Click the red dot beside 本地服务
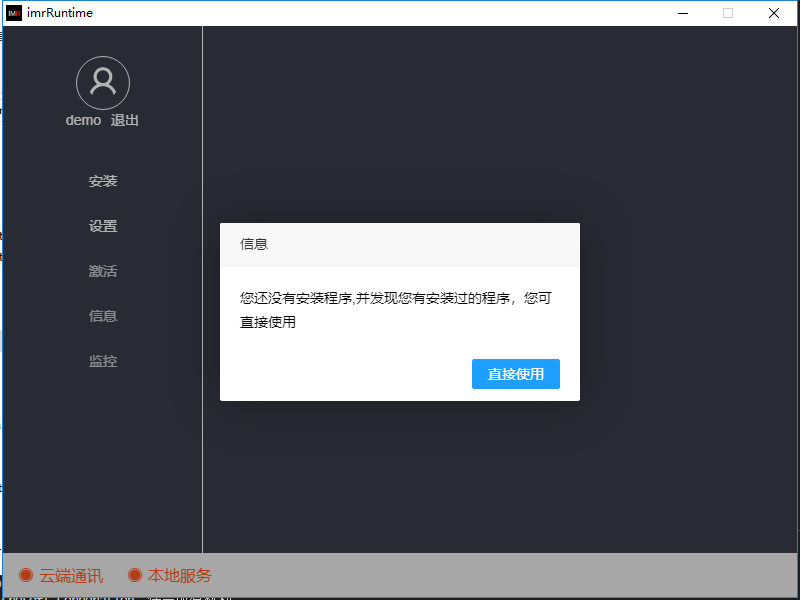This screenshot has height=600, width=800. coord(135,575)
